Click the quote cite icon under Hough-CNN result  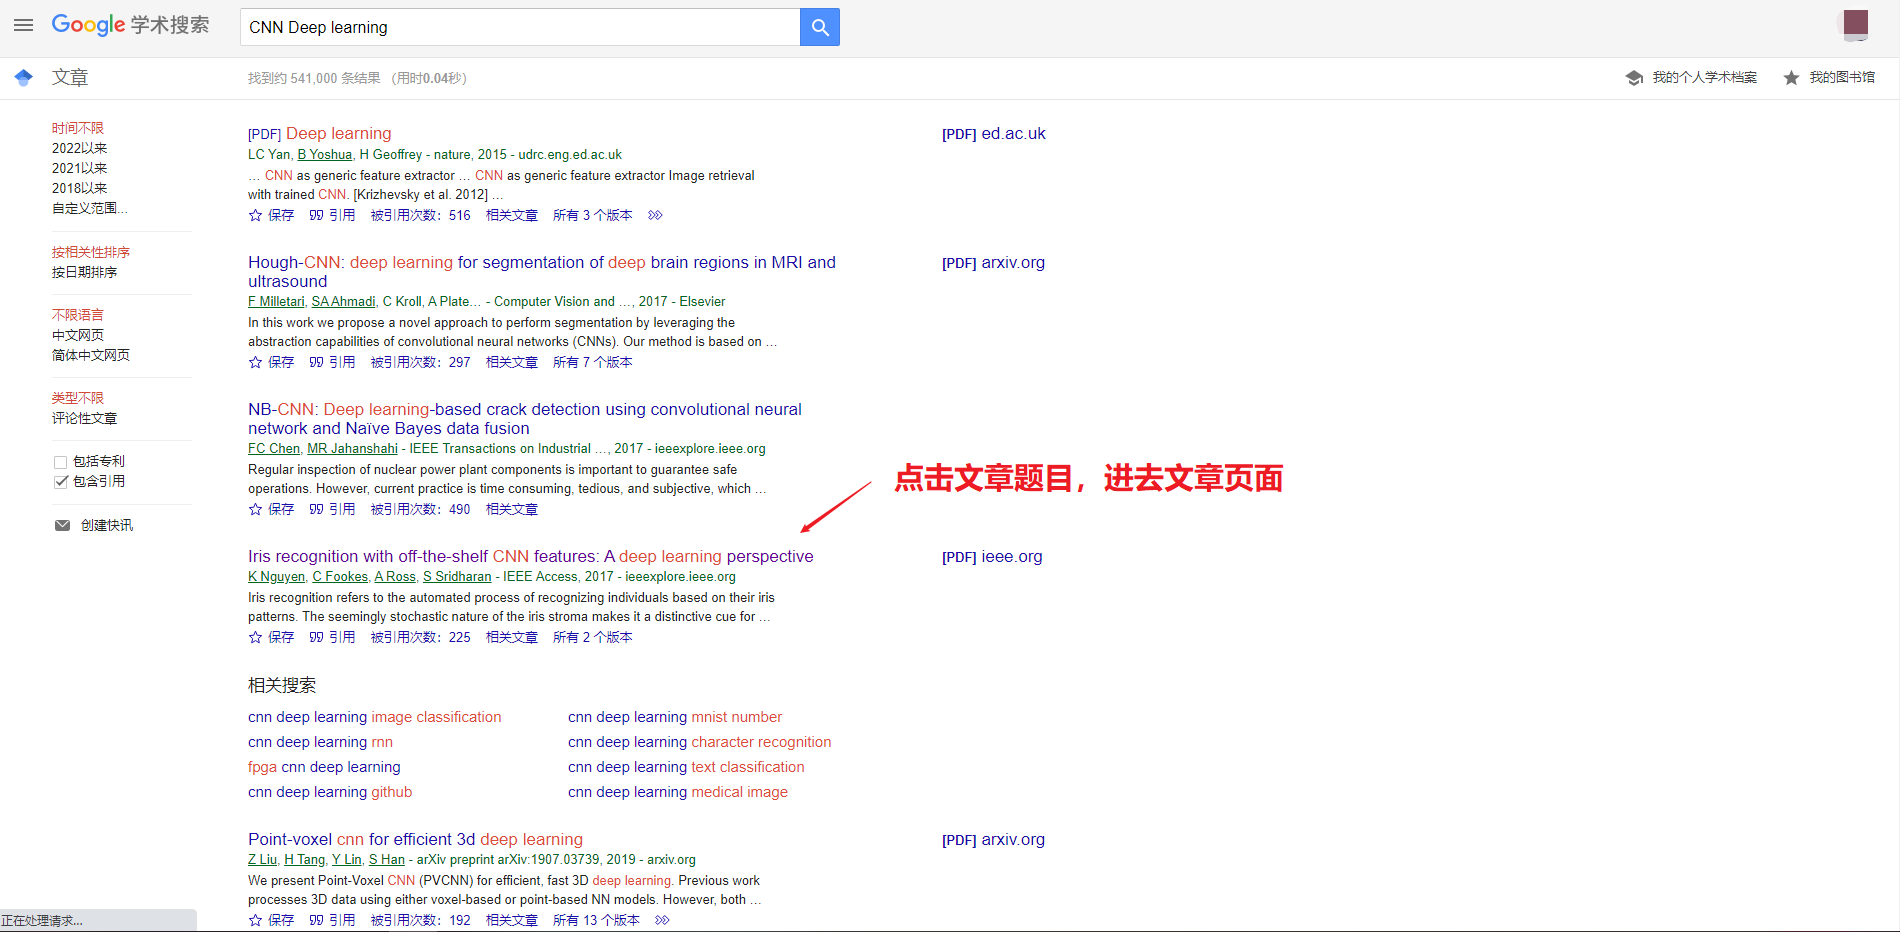(316, 362)
